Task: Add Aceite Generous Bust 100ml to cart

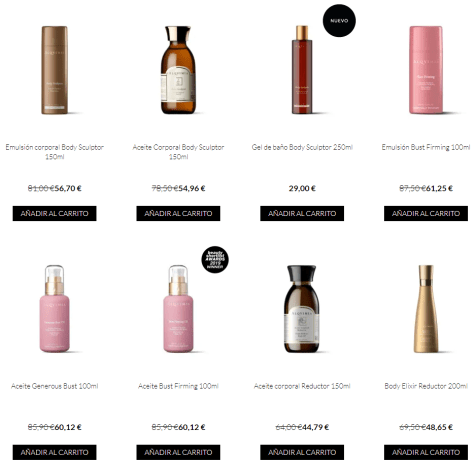Action: coord(55,452)
